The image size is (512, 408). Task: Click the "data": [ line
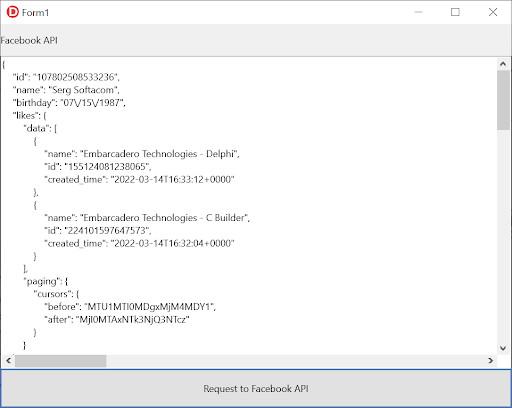click(40, 128)
